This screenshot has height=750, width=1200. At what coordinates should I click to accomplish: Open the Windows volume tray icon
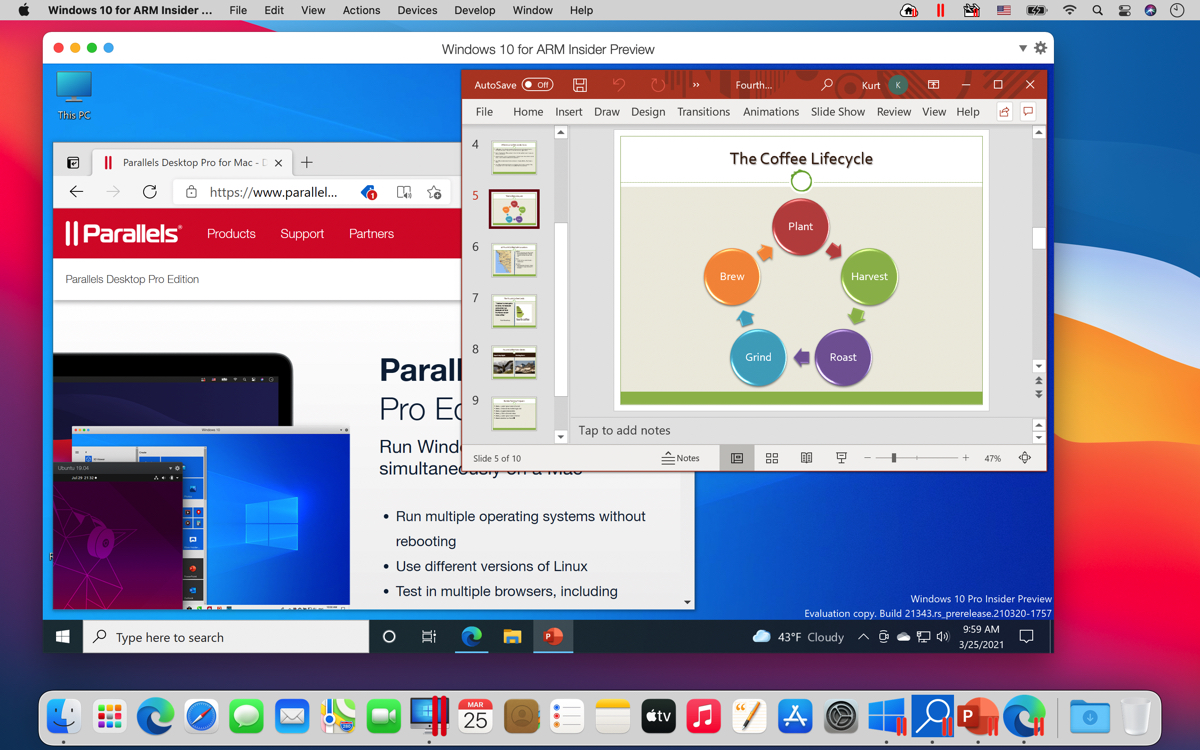point(942,637)
